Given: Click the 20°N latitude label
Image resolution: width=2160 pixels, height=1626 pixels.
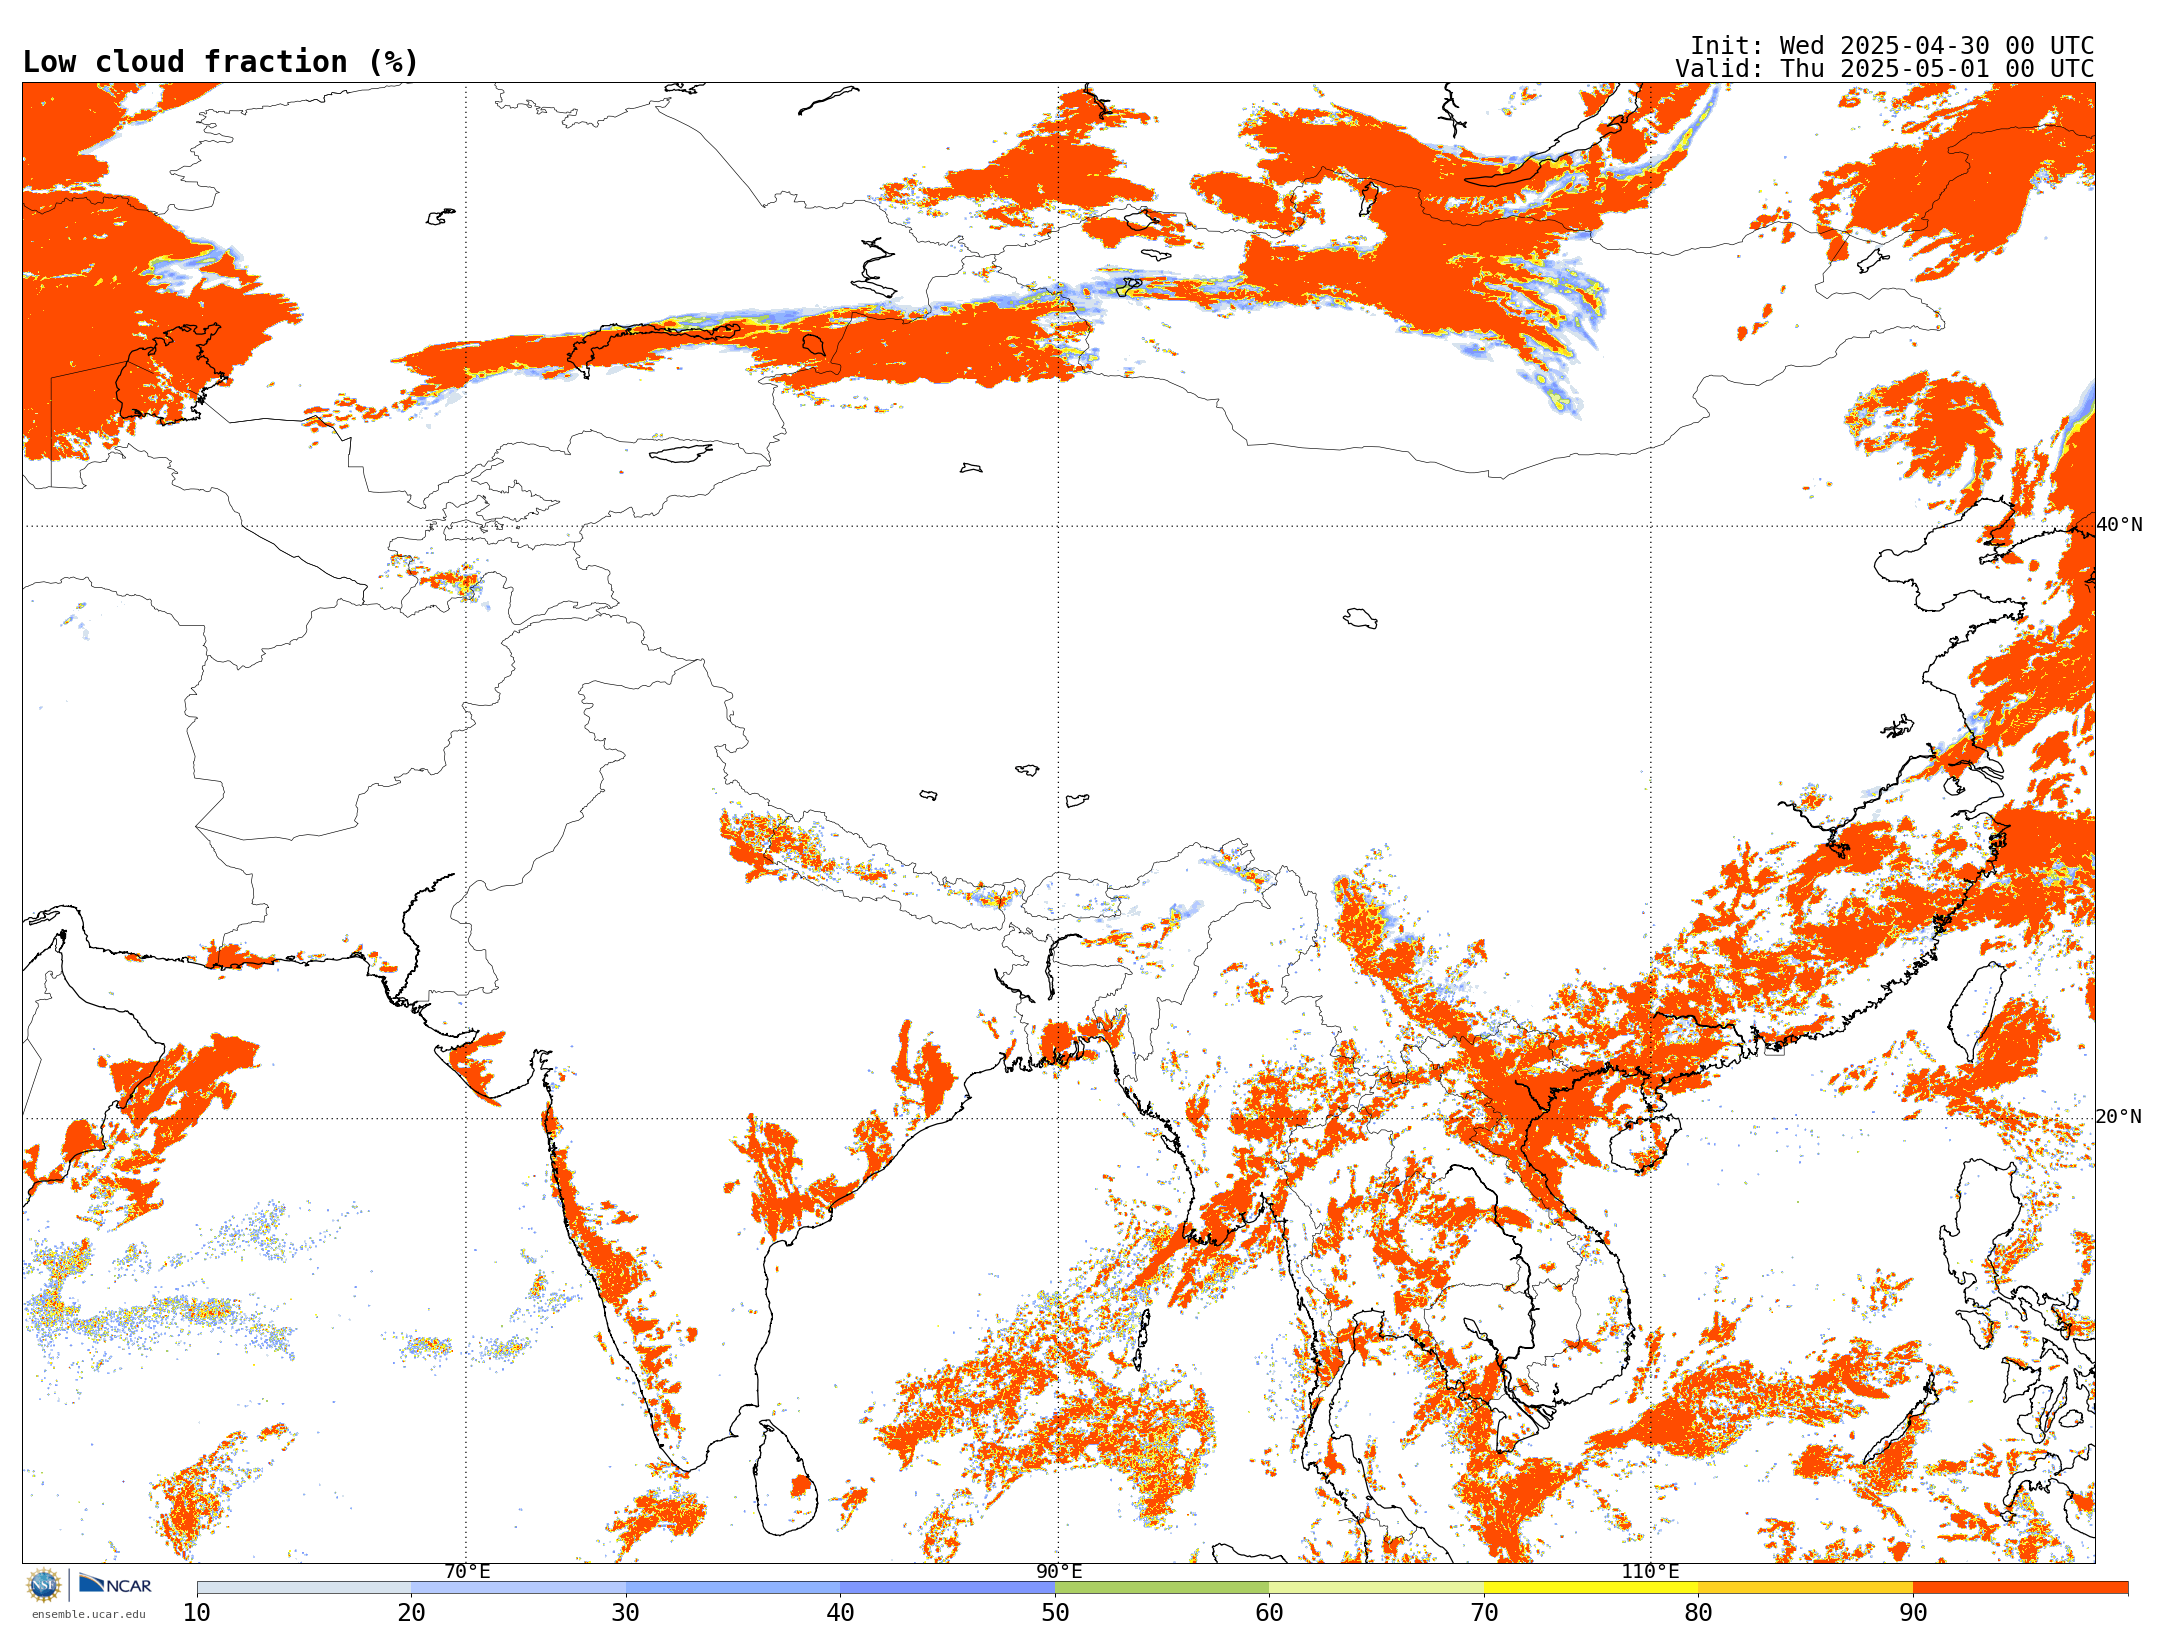Looking at the screenshot, I should tap(2119, 1117).
